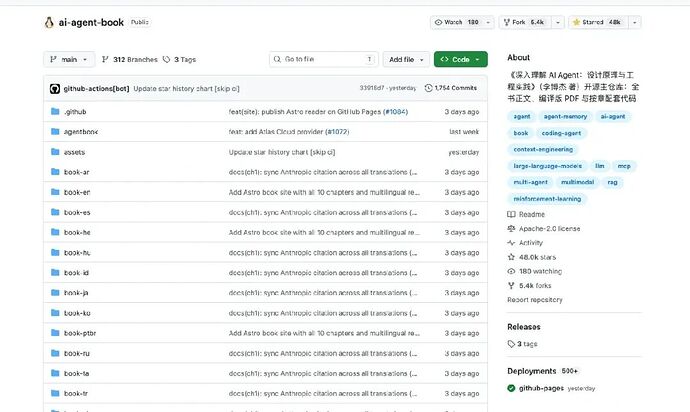Open the book-ar folder icon
Viewport: 690px width, 412px height.
[x=55, y=172]
